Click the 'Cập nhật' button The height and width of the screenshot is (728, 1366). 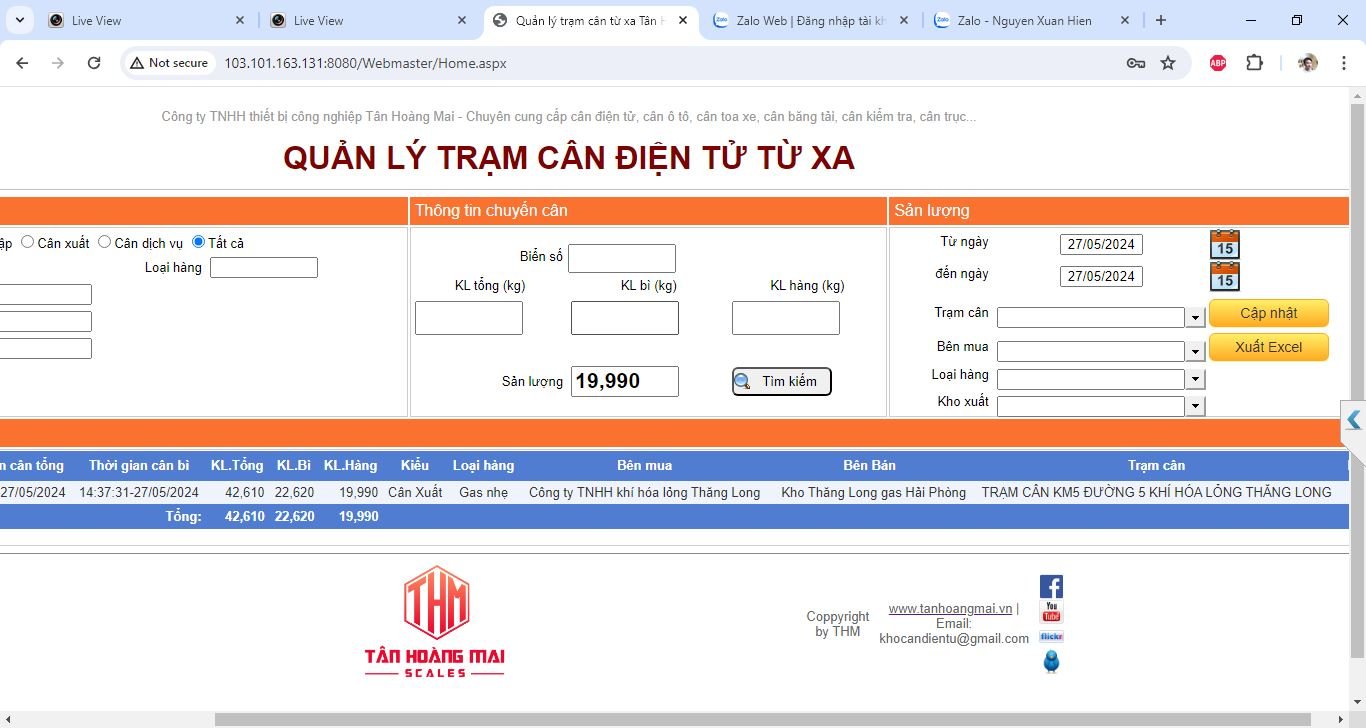pos(1268,313)
